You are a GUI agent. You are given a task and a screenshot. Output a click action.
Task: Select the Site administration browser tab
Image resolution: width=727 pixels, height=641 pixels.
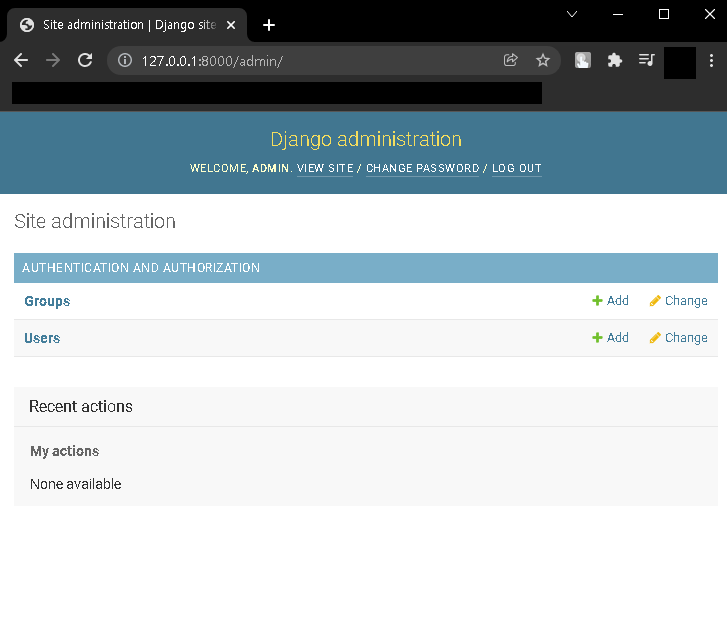[x=127, y=25]
